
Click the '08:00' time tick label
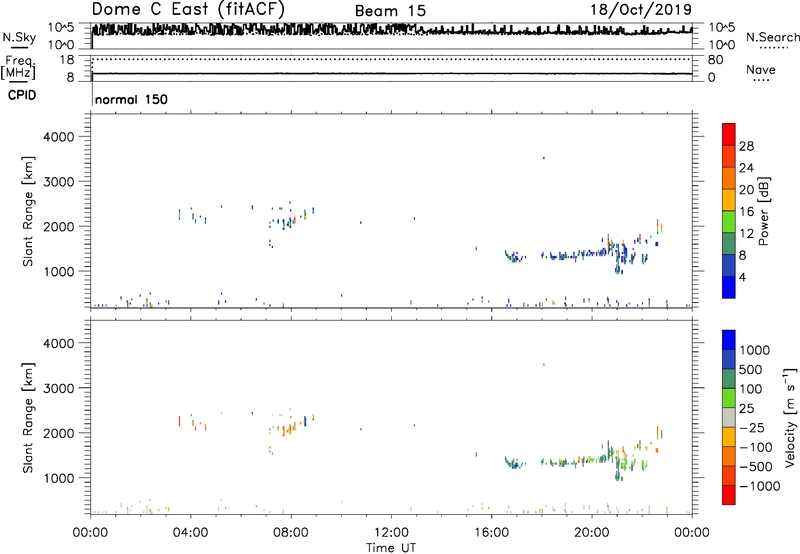tap(291, 533)
